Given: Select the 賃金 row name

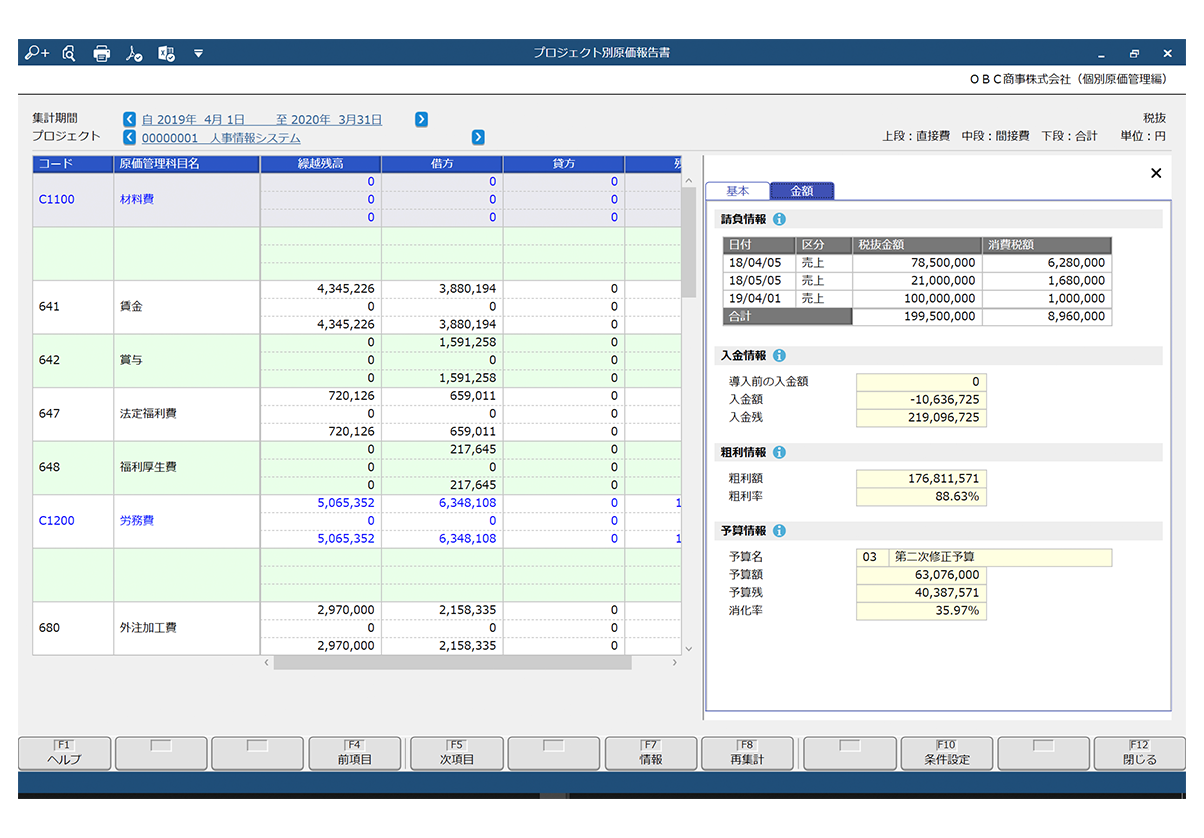Looking at the screenshot, I should pos(187,307).
